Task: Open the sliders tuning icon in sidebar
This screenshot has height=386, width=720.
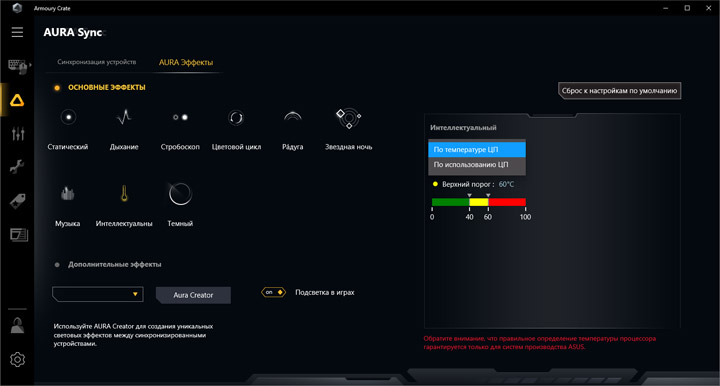Action: click(18, 134)
